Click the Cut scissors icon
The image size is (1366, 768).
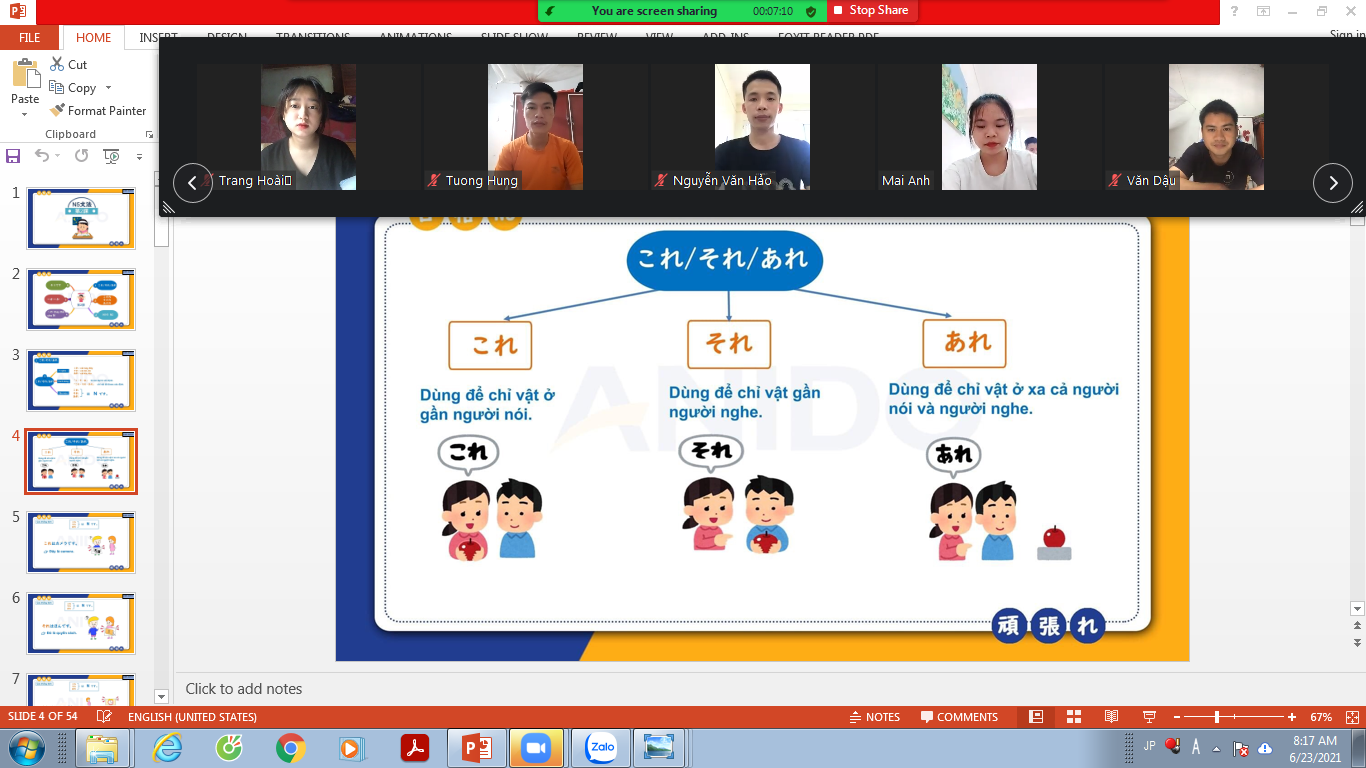[57, 64]
